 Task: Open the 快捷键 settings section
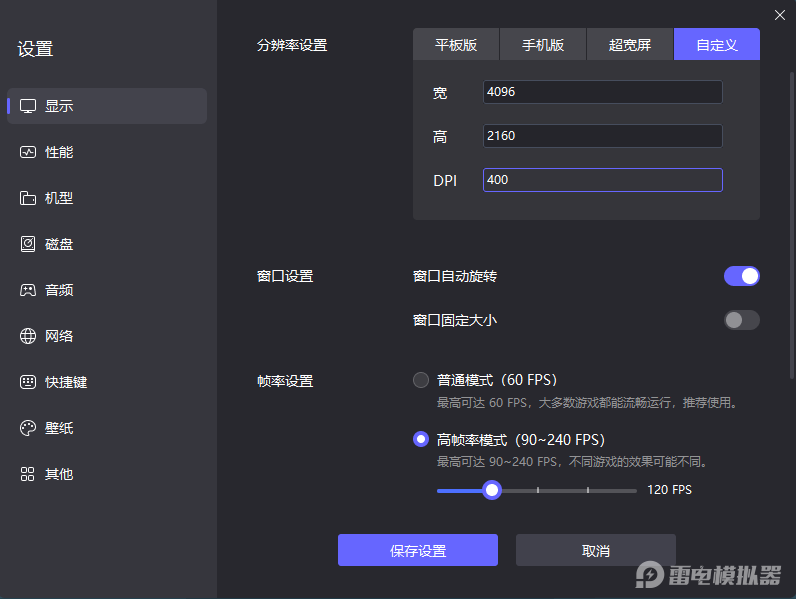point(107,382)
